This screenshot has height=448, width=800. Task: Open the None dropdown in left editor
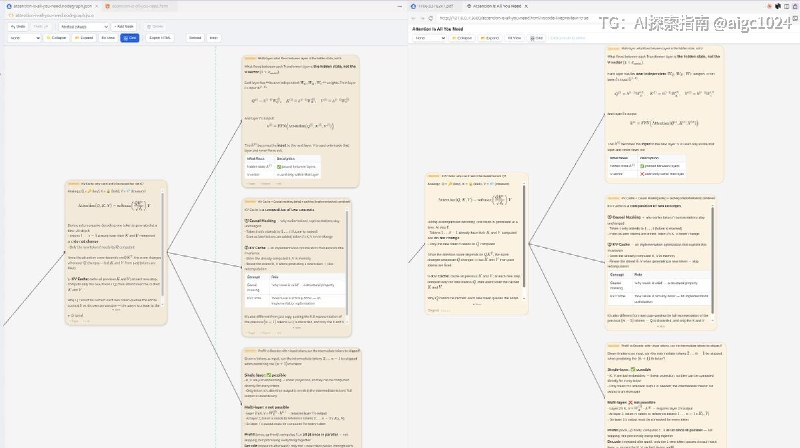tap(24, 38)
